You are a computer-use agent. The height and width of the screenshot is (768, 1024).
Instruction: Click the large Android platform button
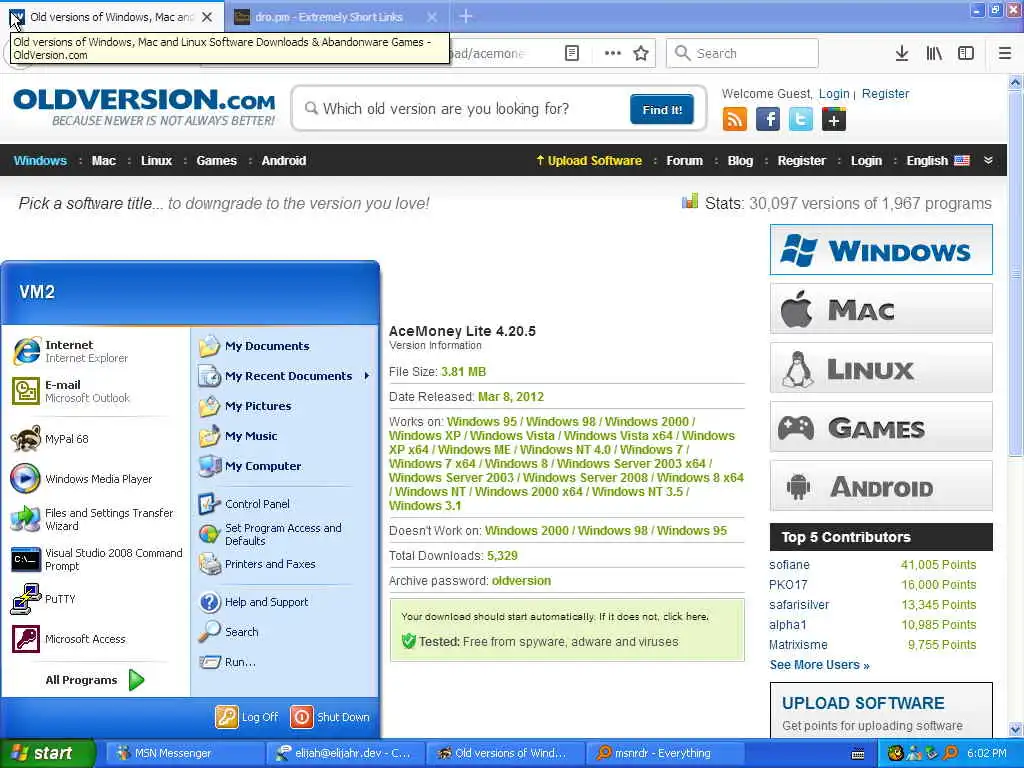point(881,486)
